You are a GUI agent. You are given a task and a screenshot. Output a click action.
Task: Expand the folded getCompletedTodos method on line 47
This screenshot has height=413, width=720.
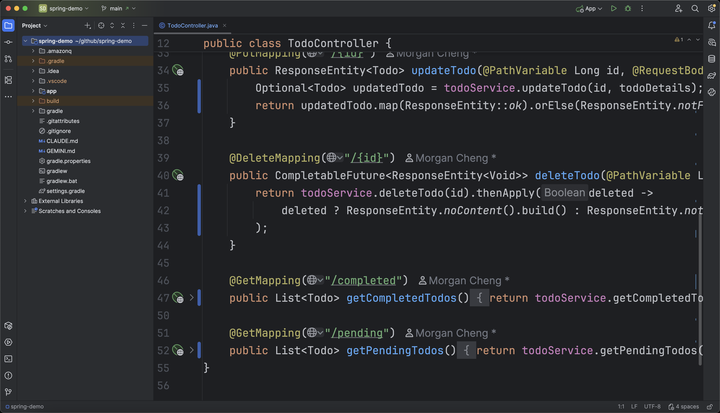(192, 298)
